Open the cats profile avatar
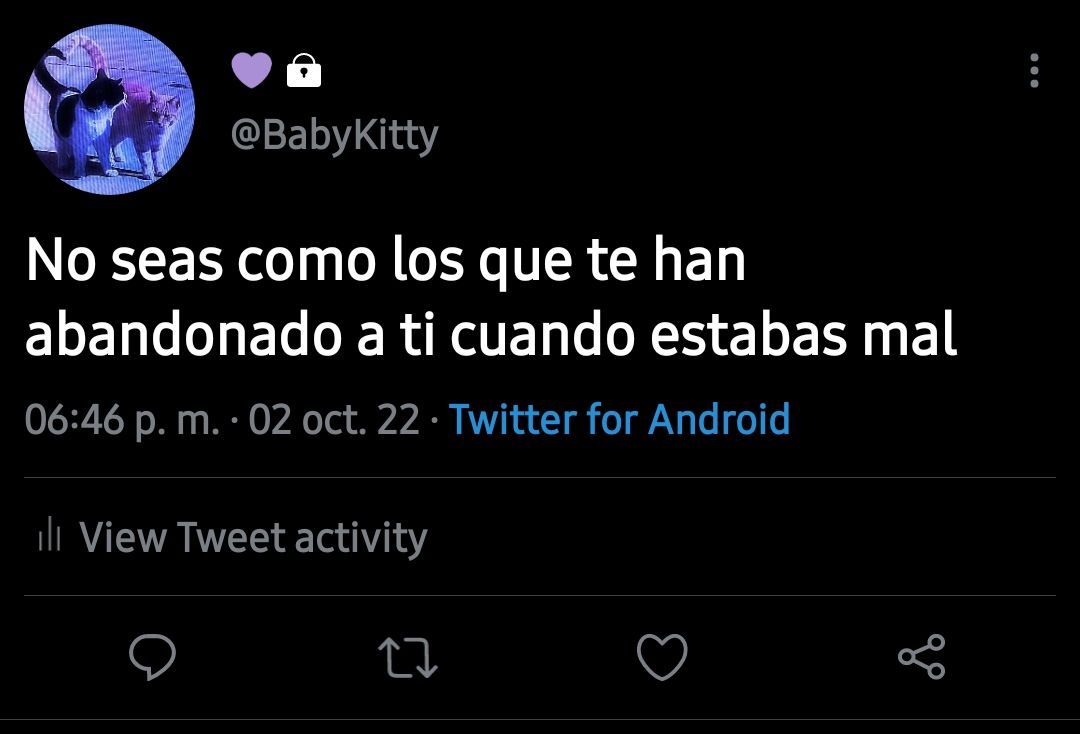The width and height of the screenshot is (1080, 734). [x=110, y=109]
